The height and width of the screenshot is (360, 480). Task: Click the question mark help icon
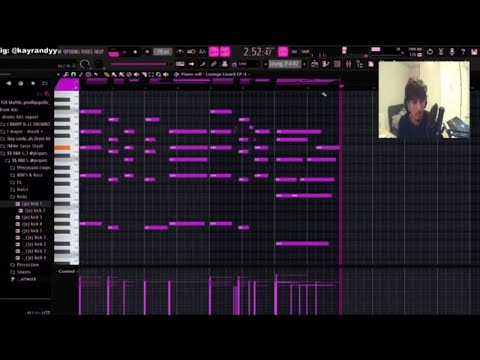coord(463,52)
